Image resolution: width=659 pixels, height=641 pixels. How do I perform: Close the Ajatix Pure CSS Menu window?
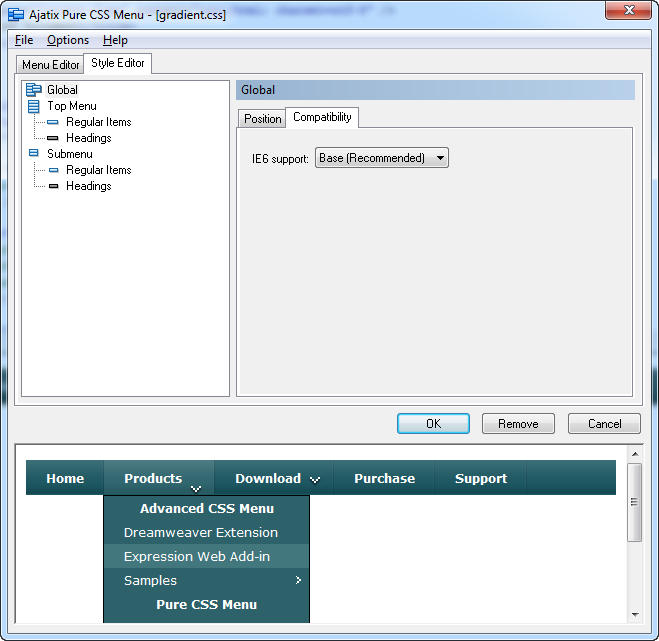[x=628, y=10]
